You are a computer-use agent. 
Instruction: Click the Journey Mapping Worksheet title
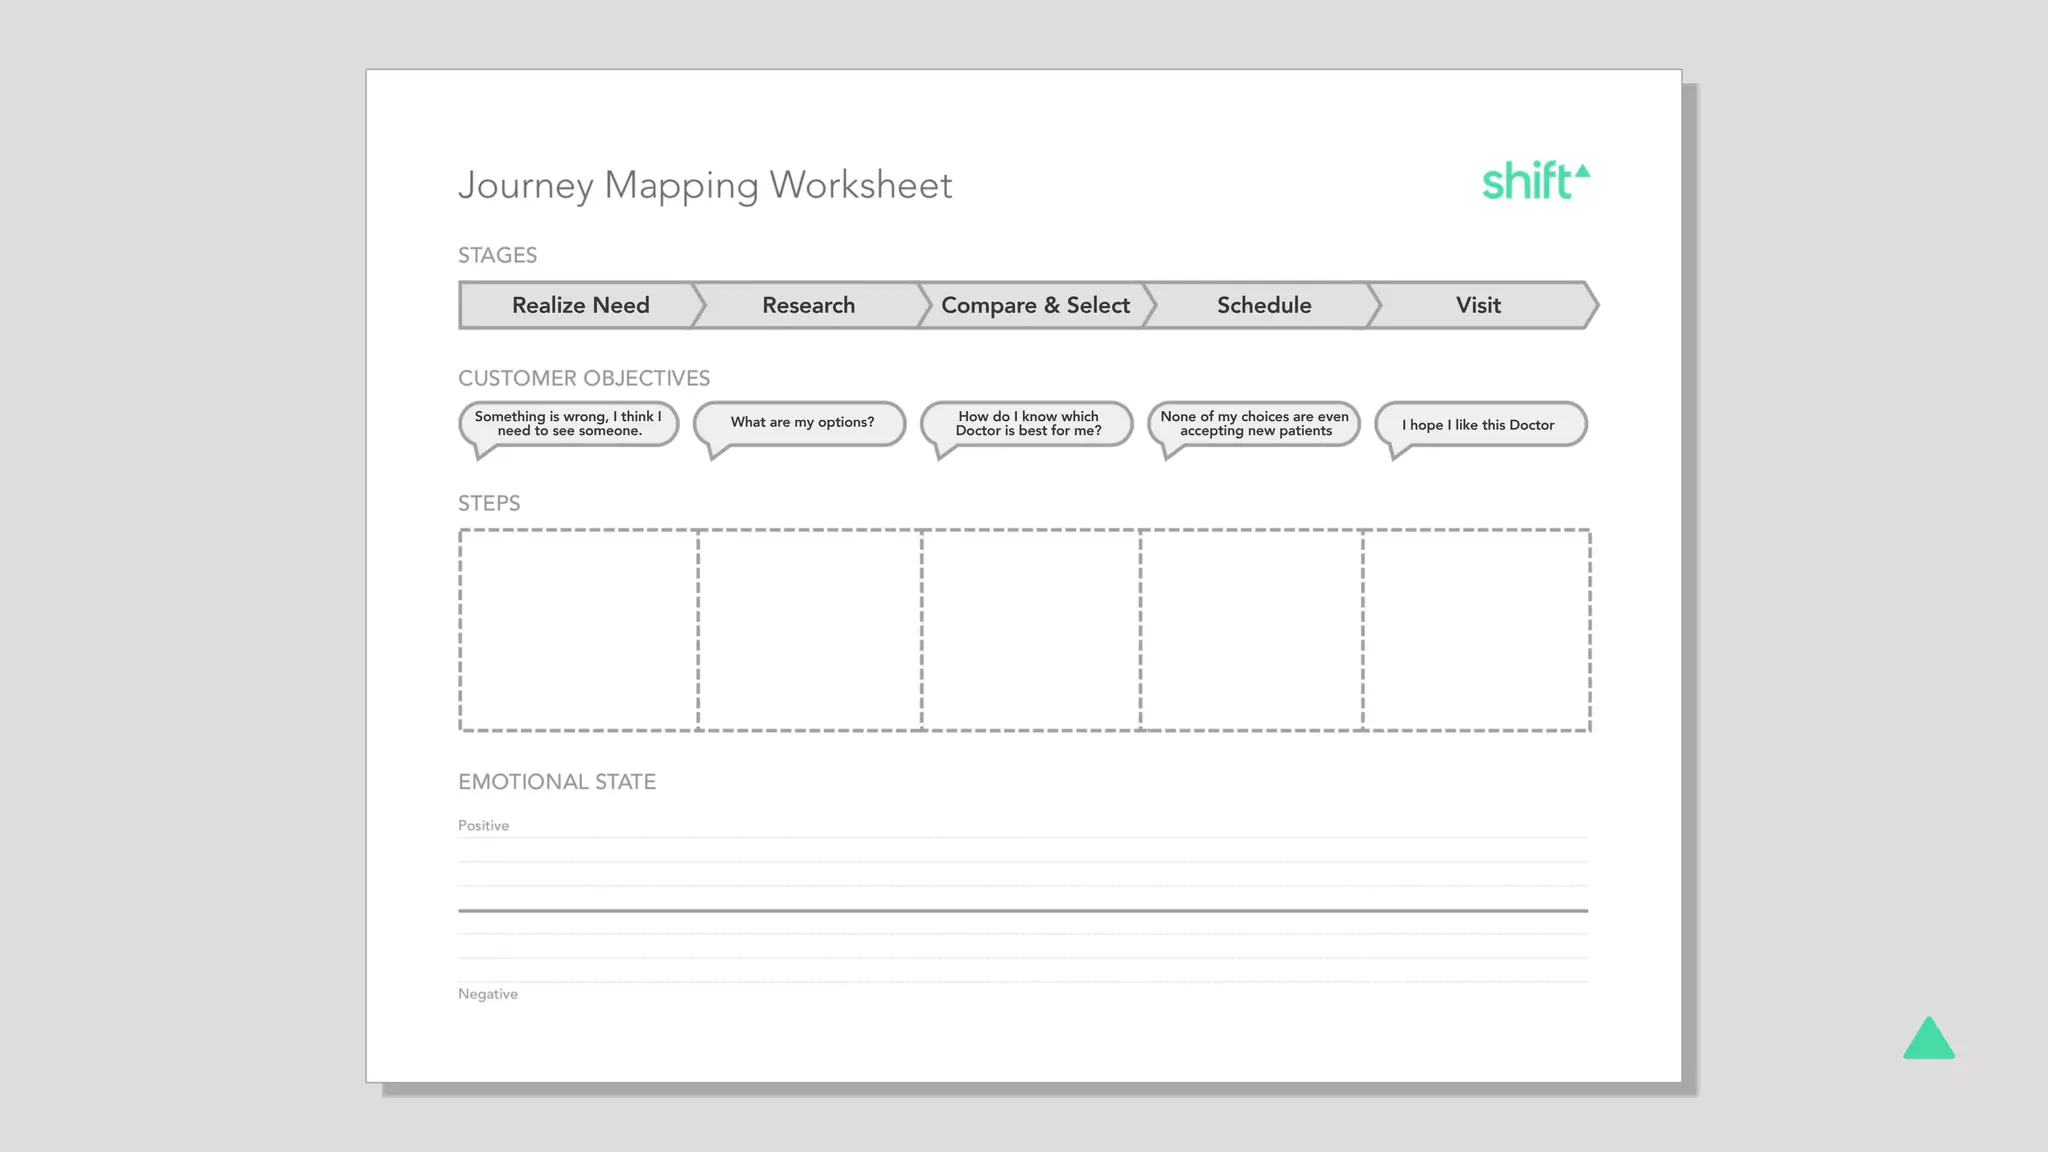coord(705,186)
